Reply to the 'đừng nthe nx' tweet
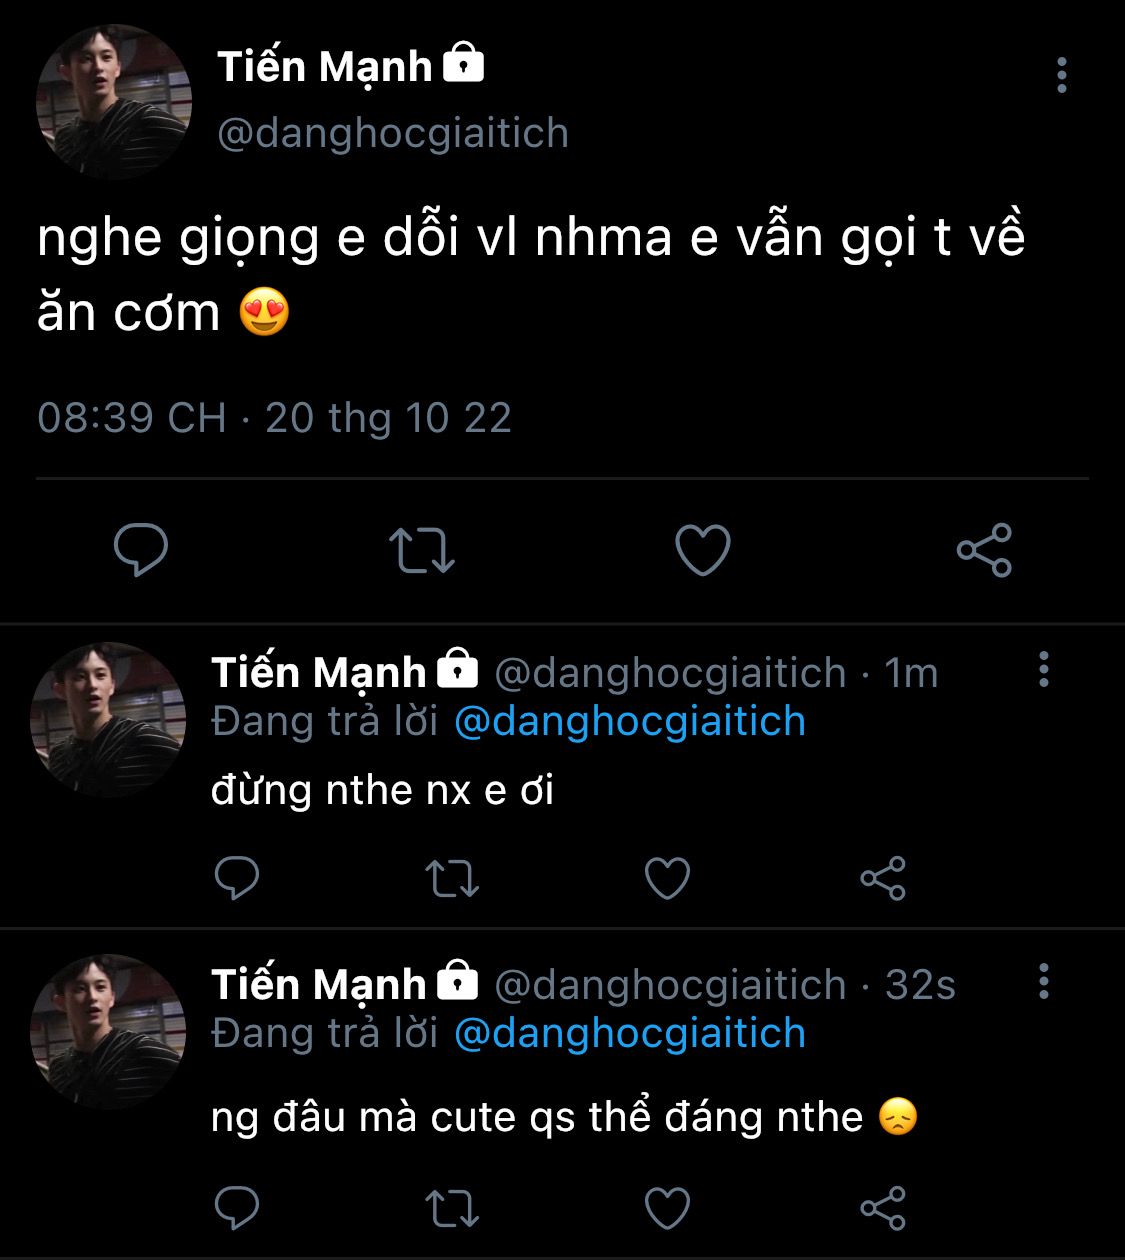This screenshot has width=1125, height=1260. tap(238, 878)
